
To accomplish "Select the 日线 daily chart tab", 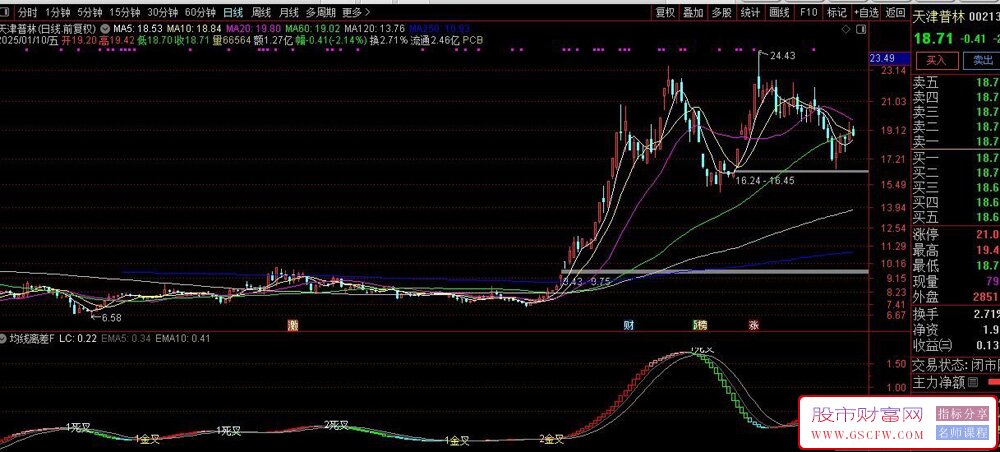I will 233,11.
